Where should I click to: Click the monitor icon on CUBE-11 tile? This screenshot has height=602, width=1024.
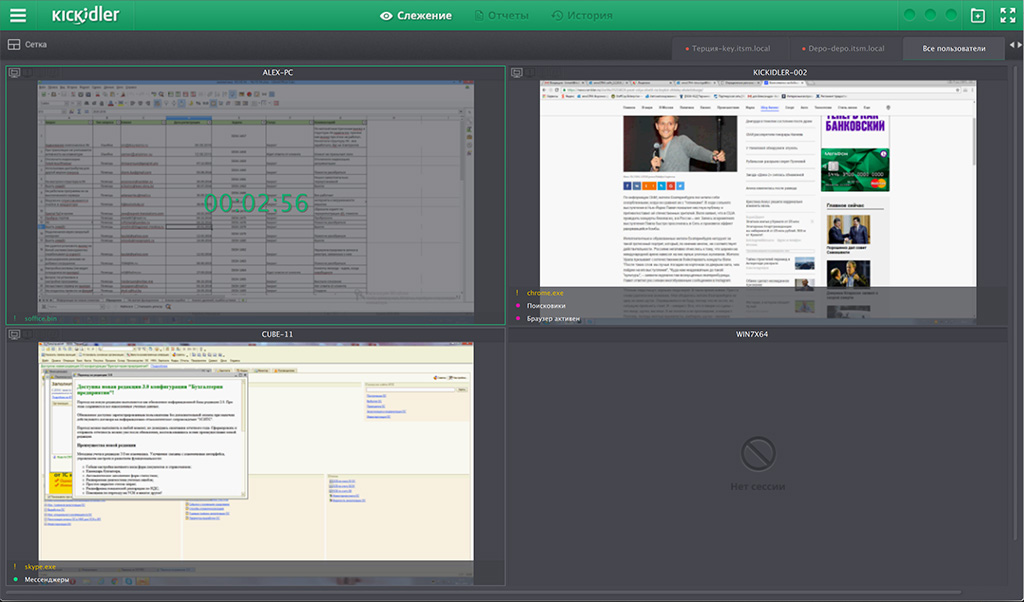click(x=14, y=334)
